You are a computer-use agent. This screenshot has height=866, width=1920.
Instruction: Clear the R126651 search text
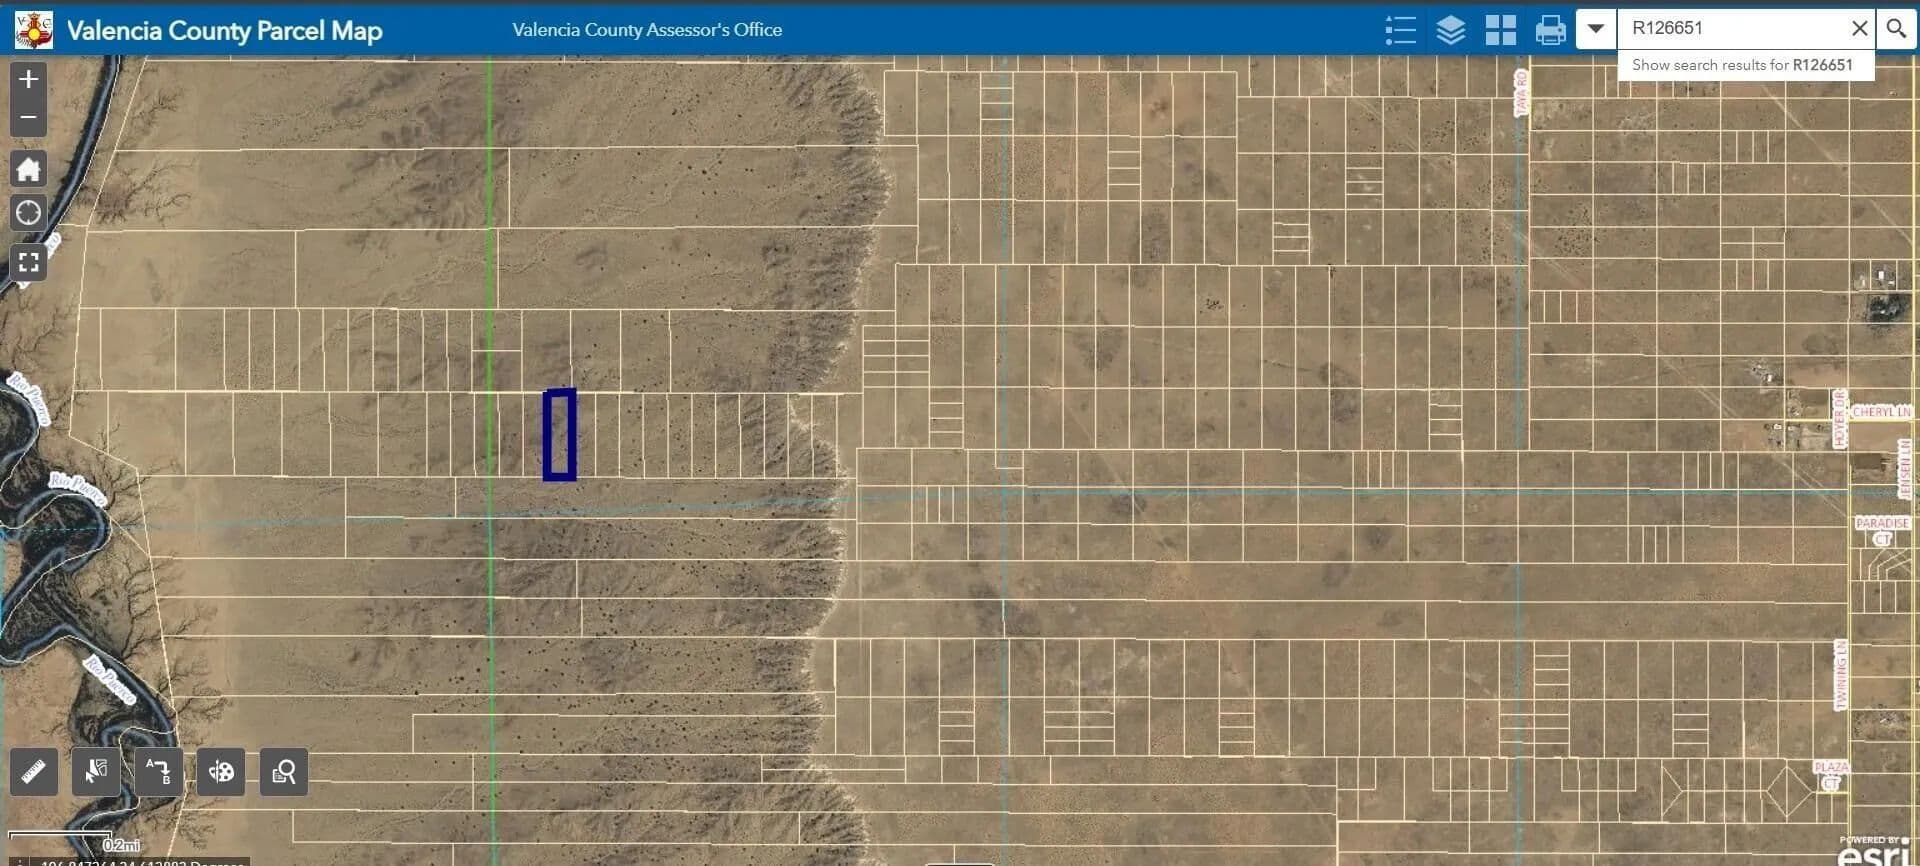pos(1859,28)
